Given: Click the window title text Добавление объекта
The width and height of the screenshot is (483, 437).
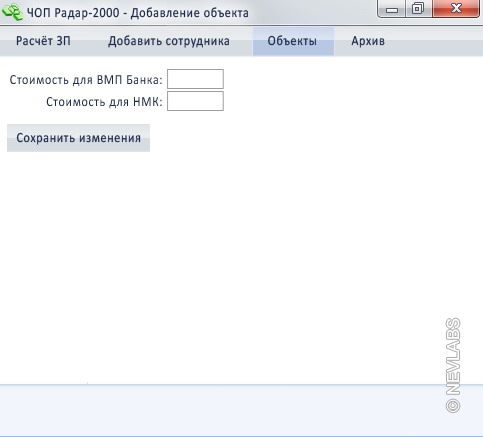Looking at the screenshot, I should pyautogui.click(x=189, y=13).
